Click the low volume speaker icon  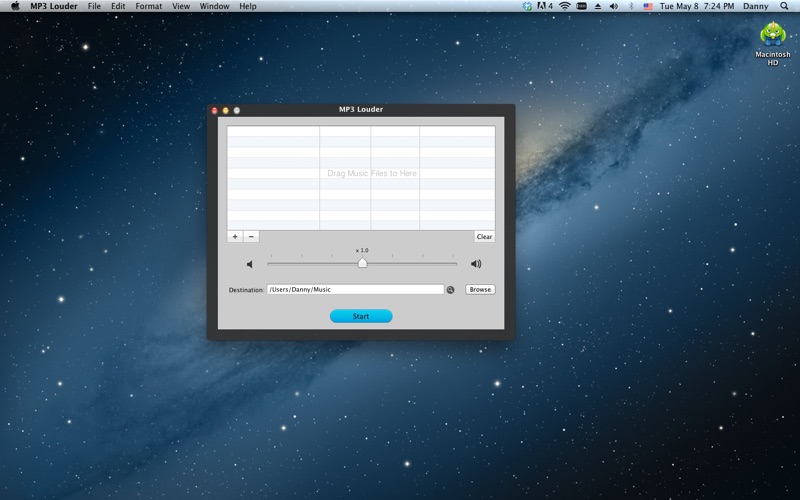click(249, 264)
